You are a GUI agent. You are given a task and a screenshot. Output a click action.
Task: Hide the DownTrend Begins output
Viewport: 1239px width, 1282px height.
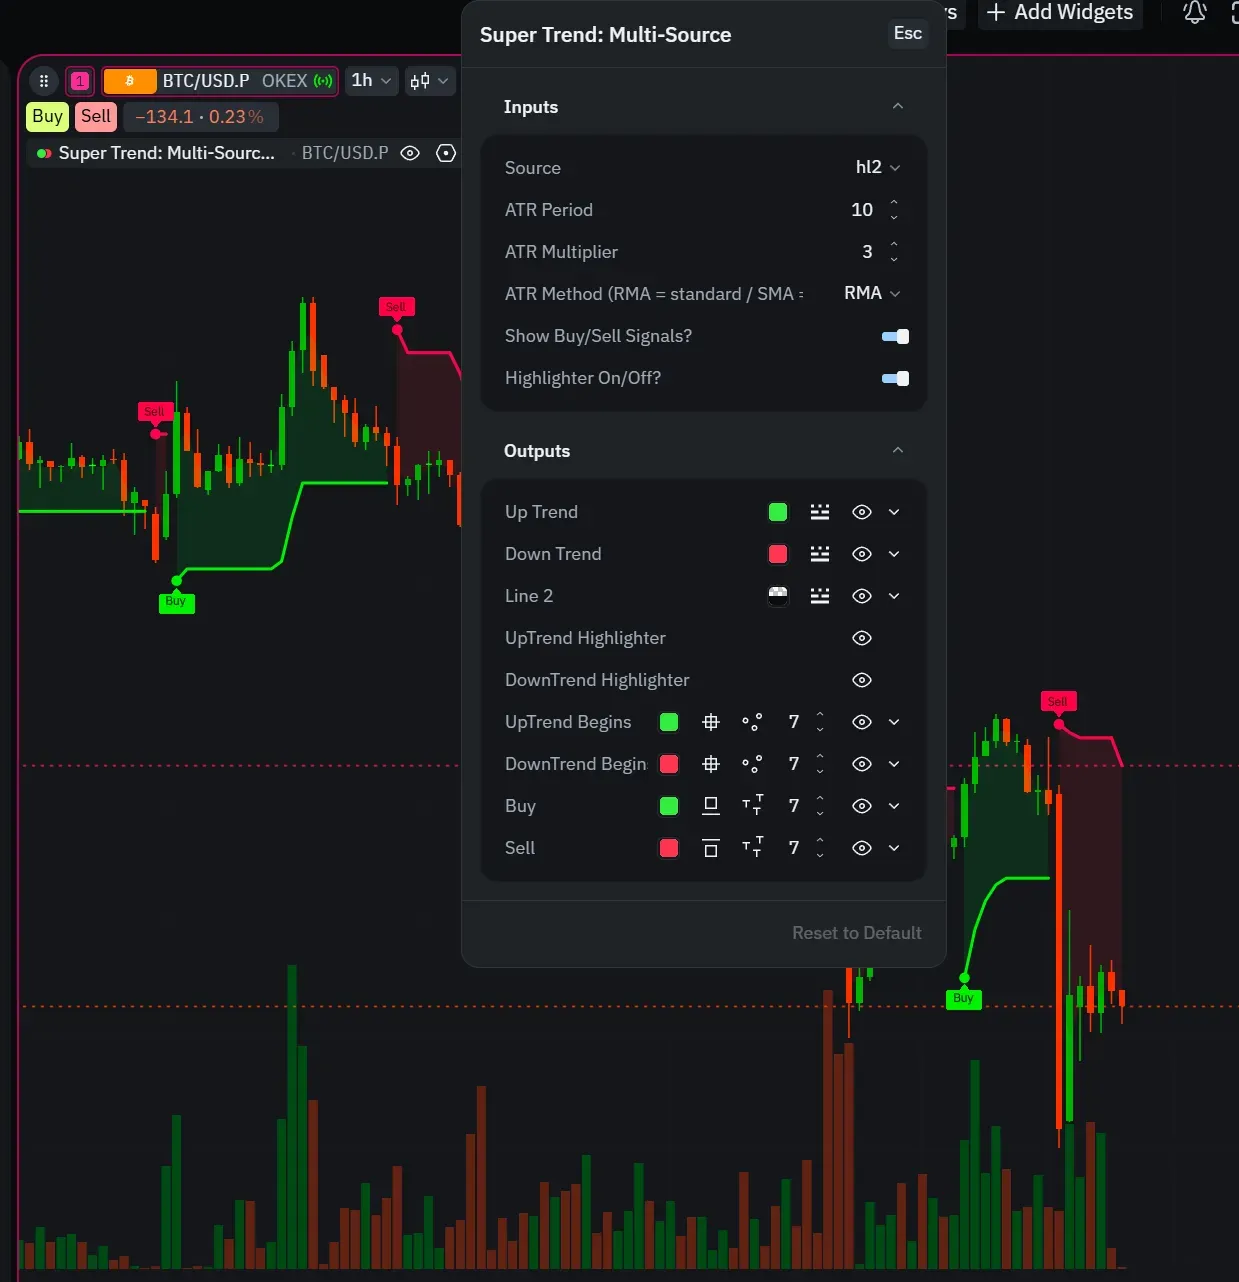point(862,764)
